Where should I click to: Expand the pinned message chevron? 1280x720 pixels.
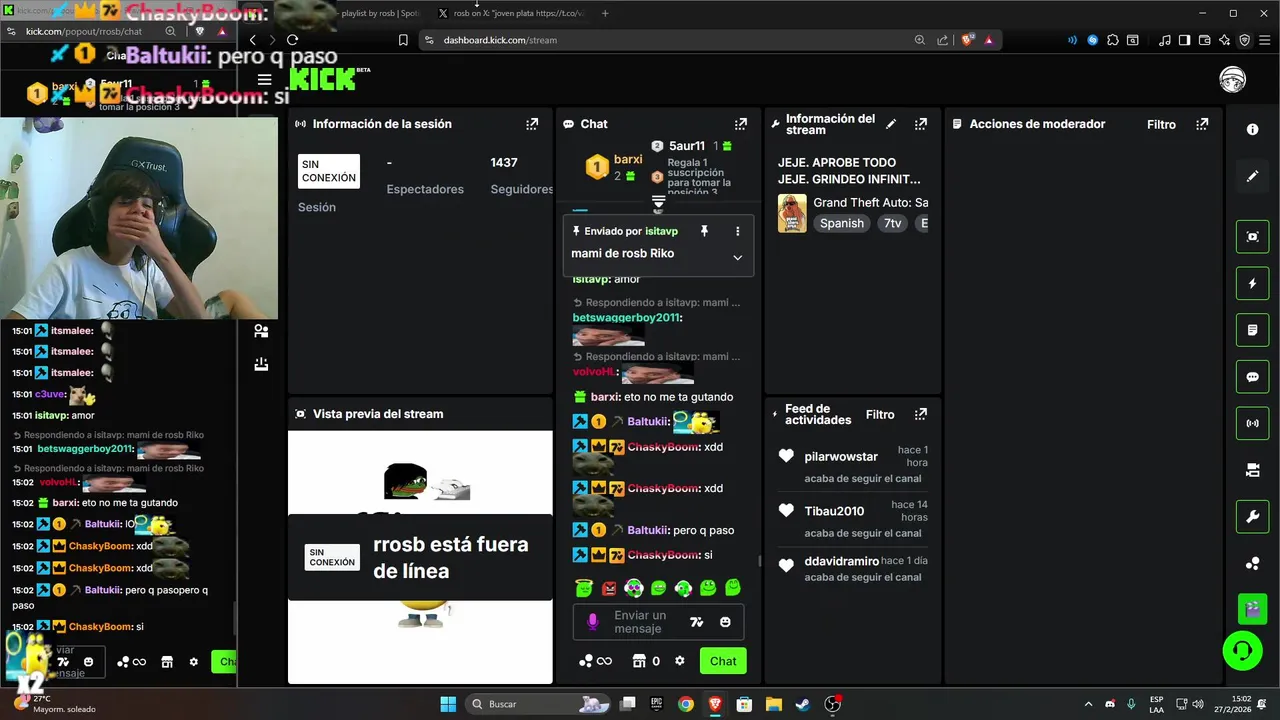(738, 257)
